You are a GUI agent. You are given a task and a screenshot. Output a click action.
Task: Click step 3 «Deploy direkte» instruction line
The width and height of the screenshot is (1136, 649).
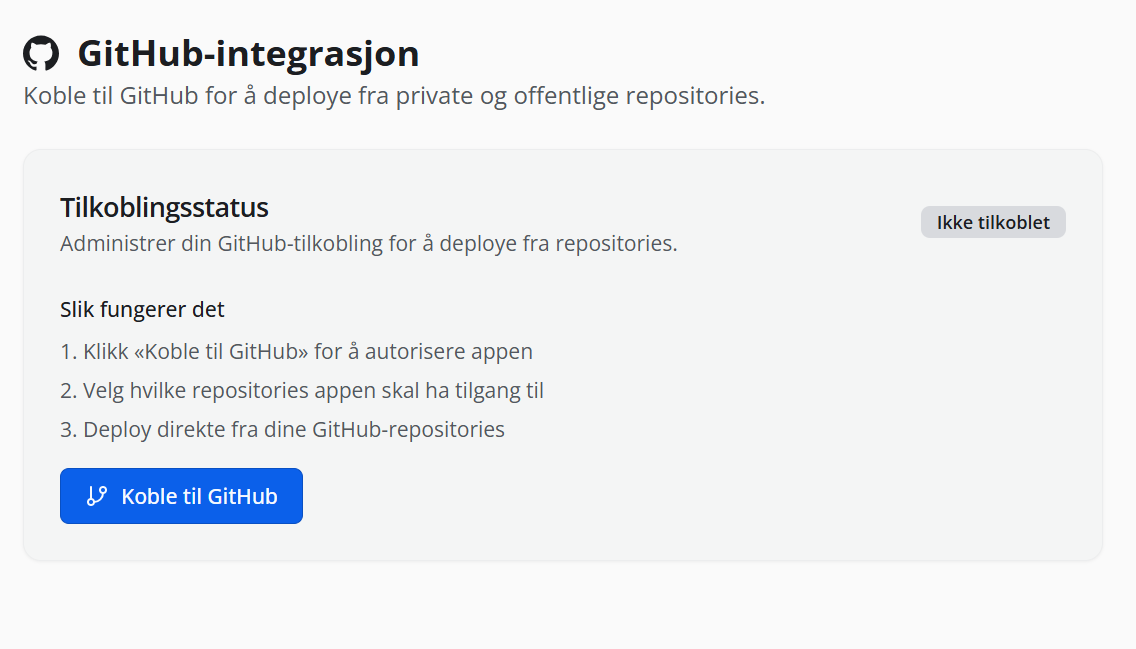tap(282, 430)
